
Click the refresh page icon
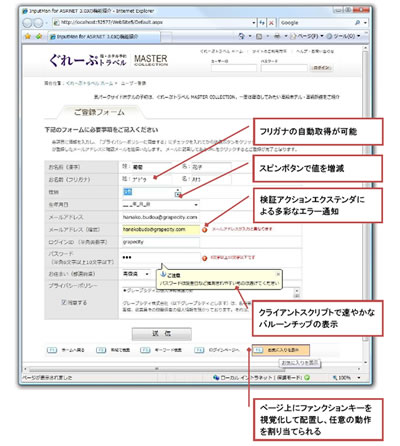coord(262,23)
